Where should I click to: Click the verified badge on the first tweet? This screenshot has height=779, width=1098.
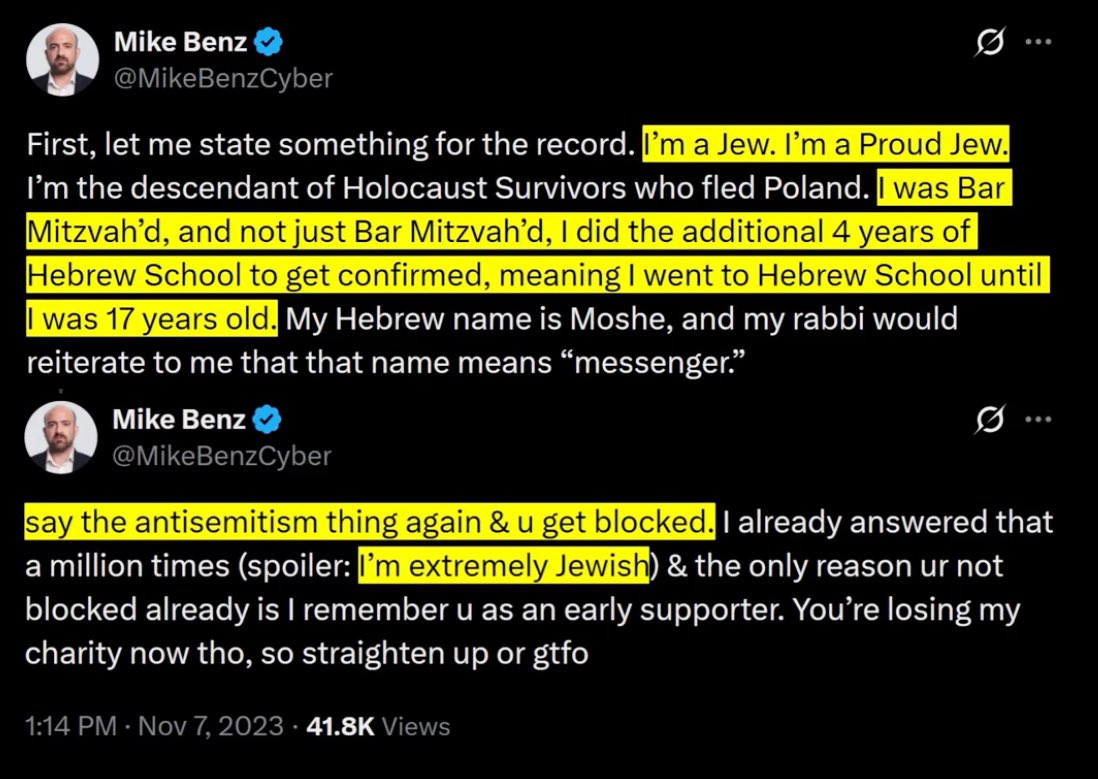point(271,42)
